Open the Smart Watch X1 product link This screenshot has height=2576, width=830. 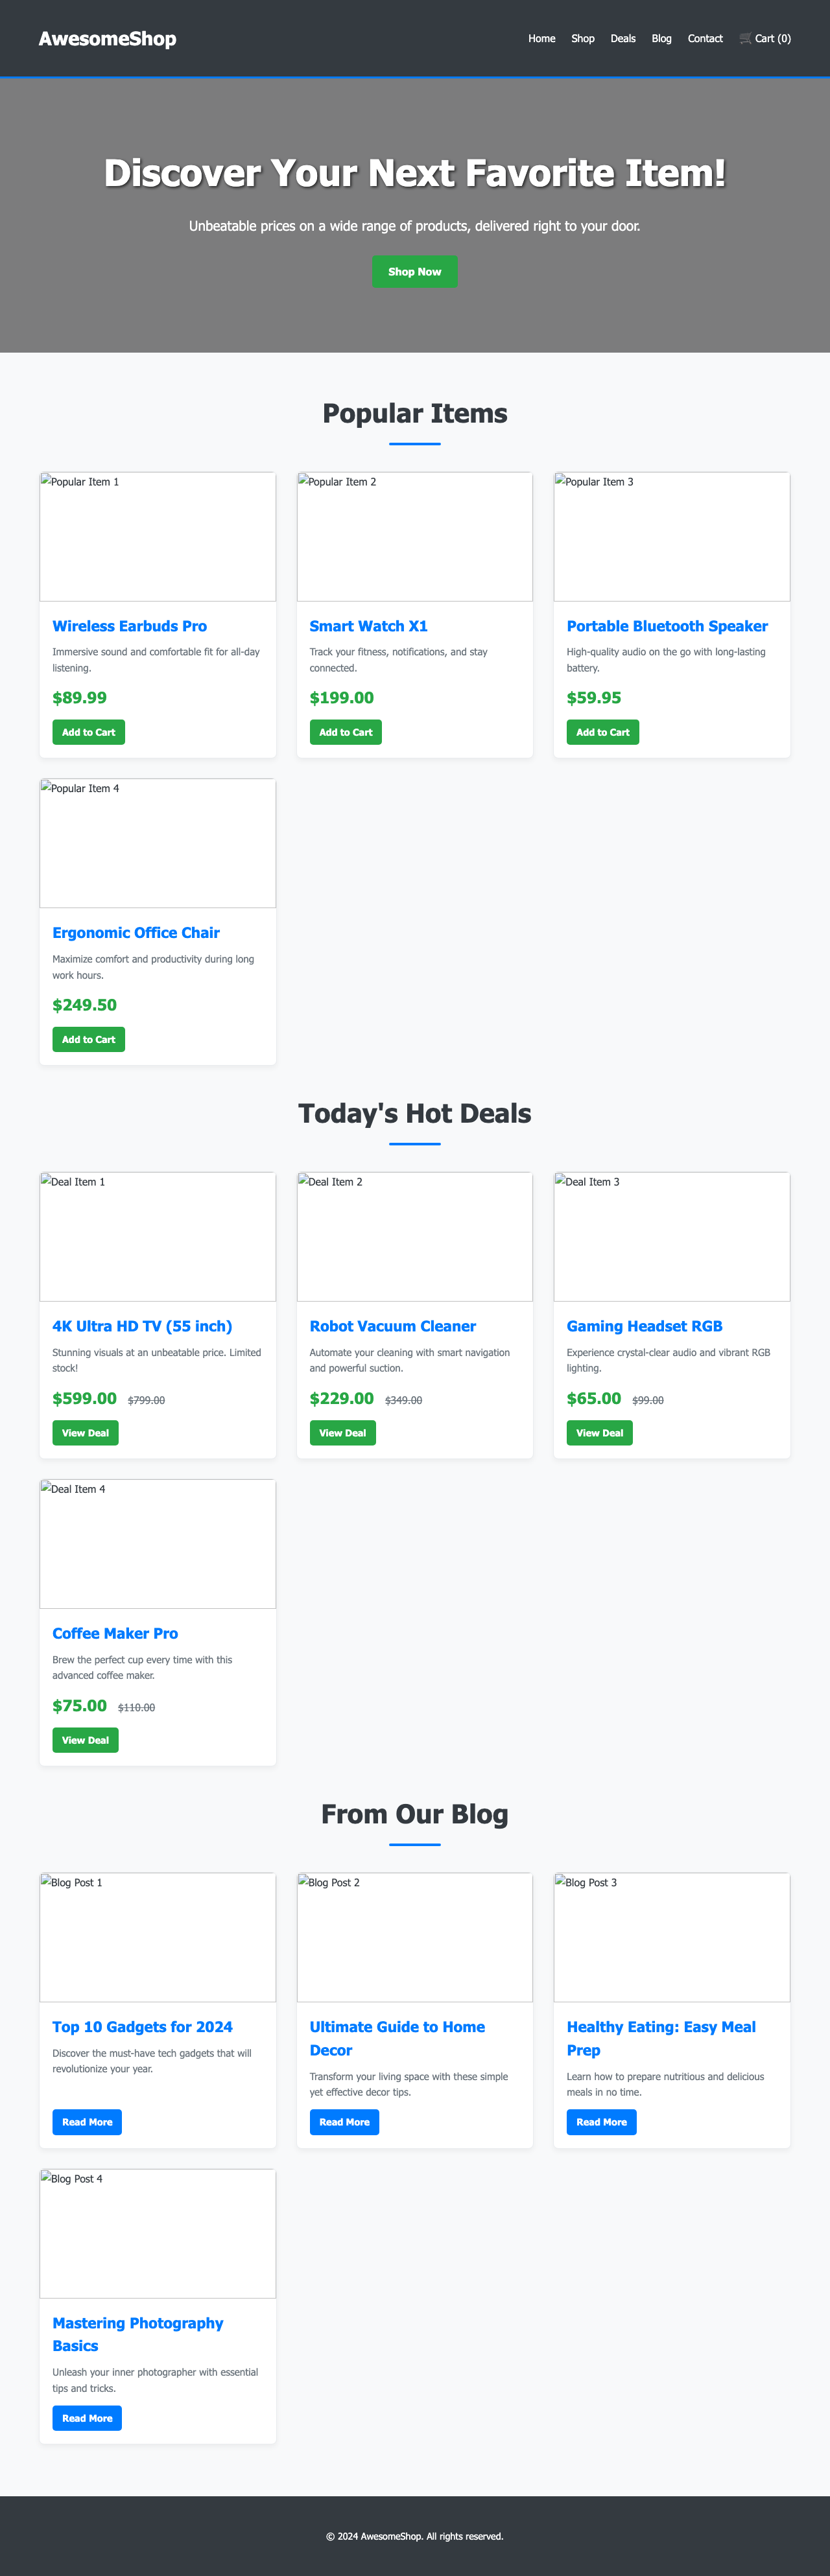368,626
